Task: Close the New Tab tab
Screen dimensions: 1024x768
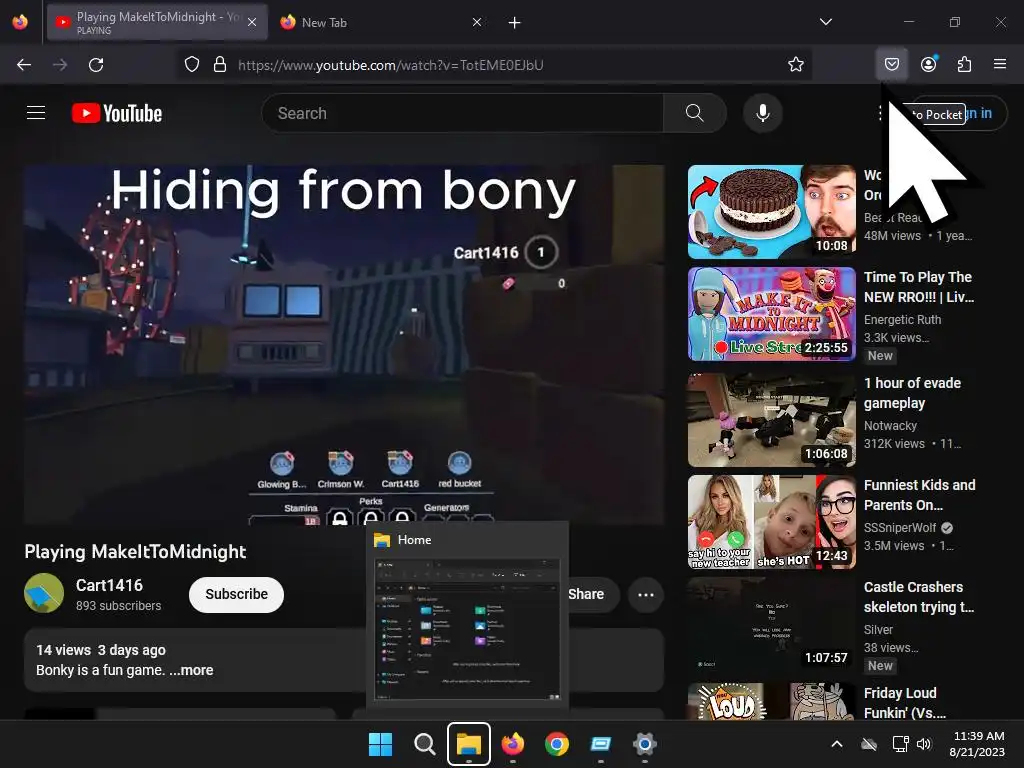Action: pyautogui.click(x=477, y=23)
